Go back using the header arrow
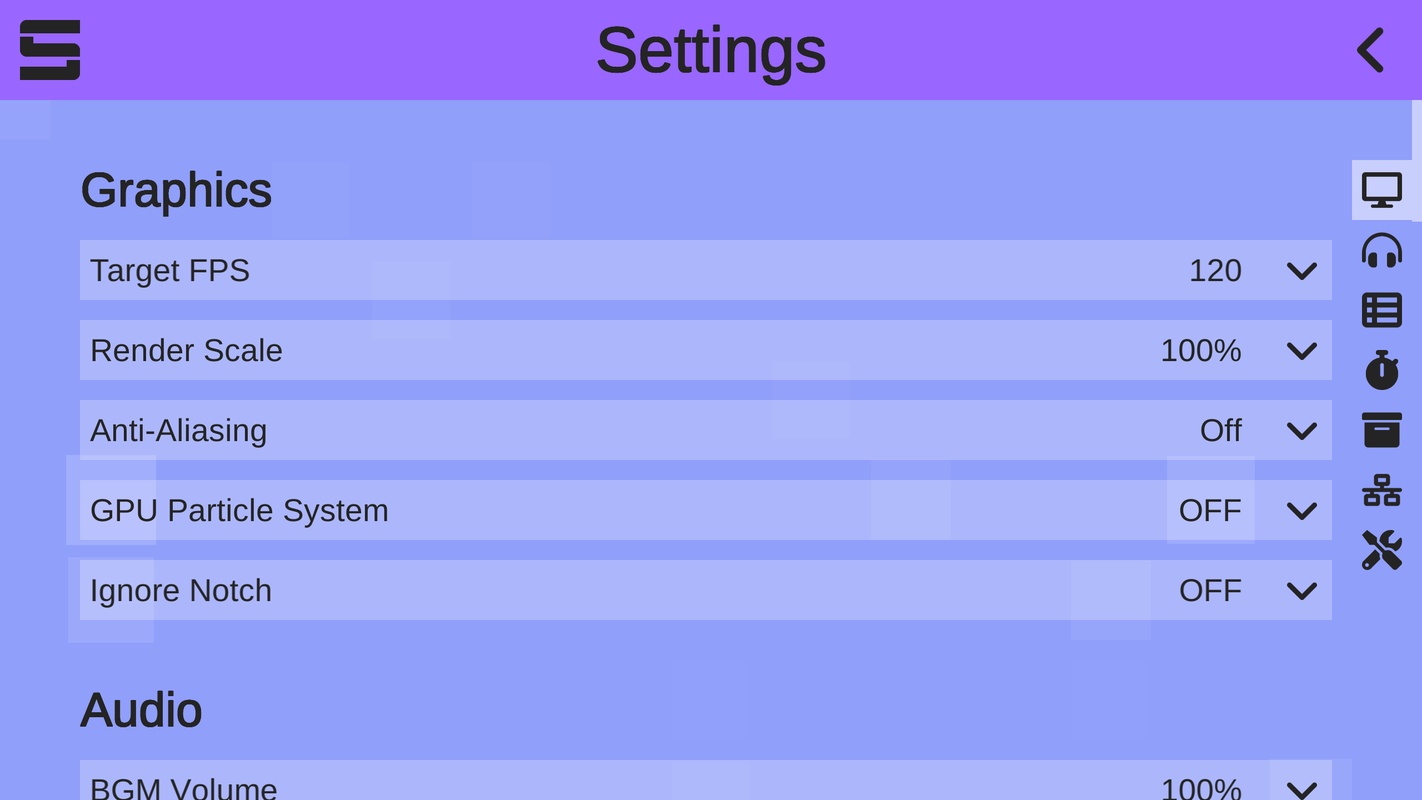Viewport: 1422px width, 800px height. pyautogui.click(x=1370, y=50)
